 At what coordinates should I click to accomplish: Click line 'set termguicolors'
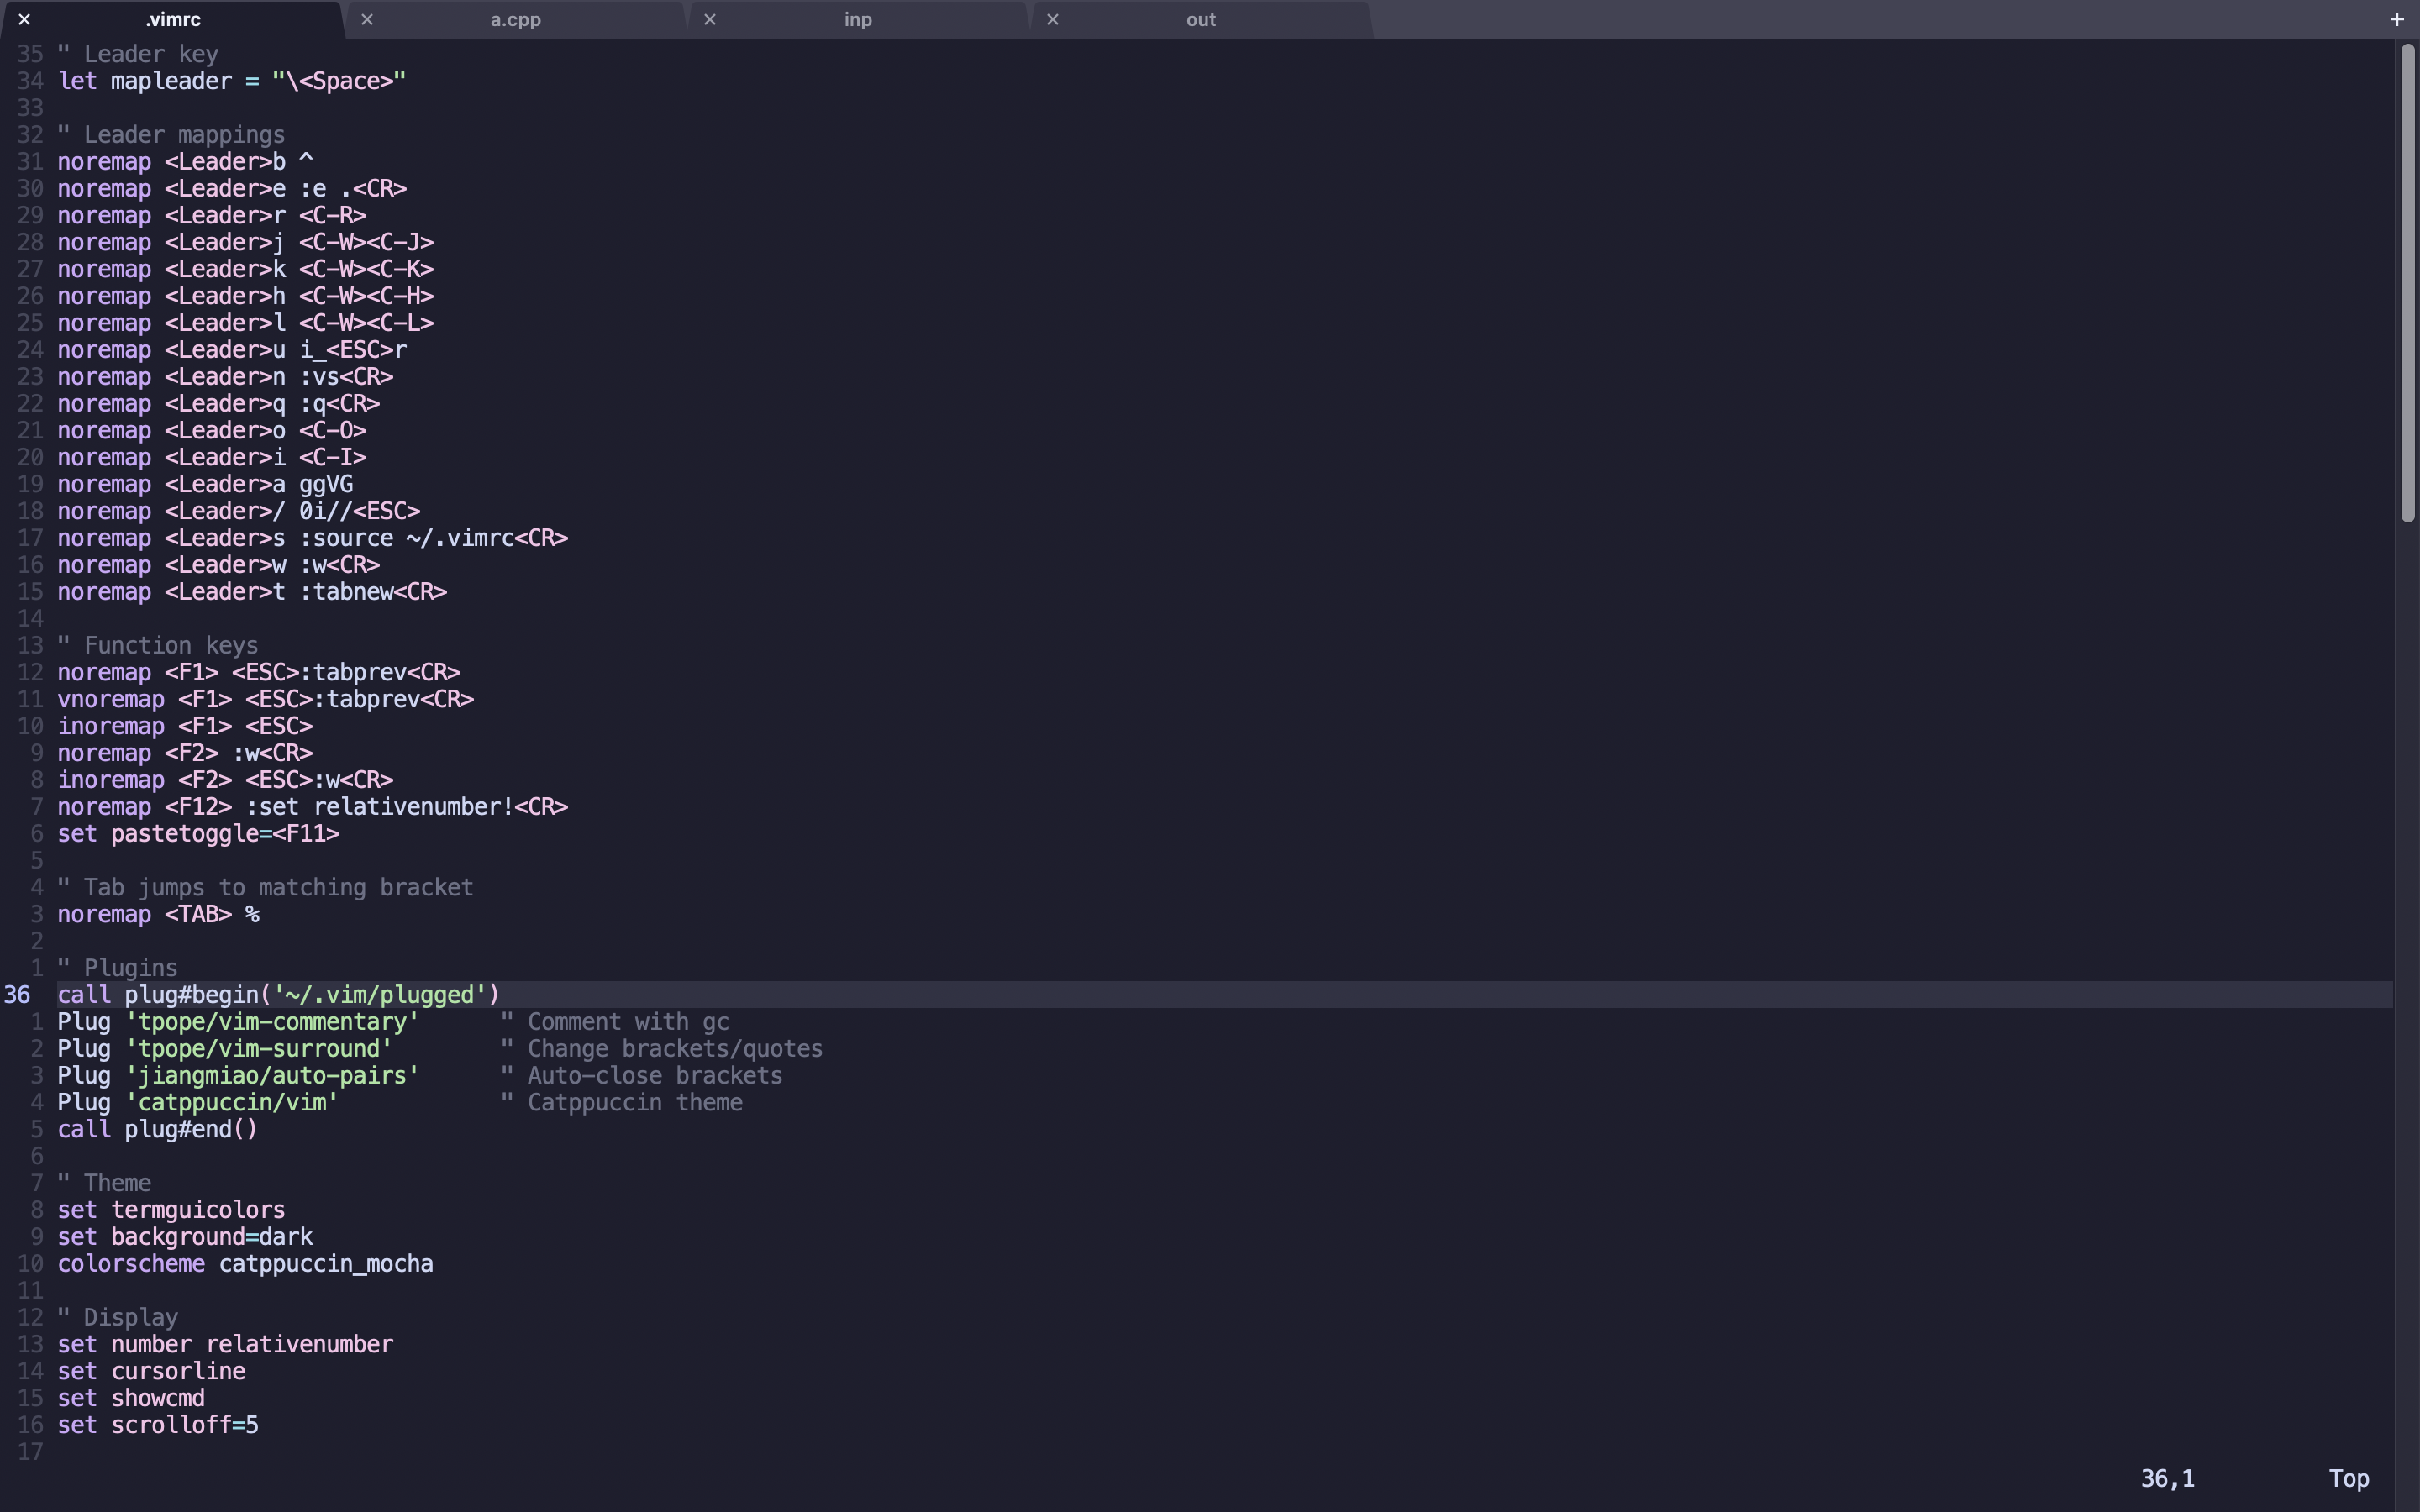click(x=171, y=1211)
